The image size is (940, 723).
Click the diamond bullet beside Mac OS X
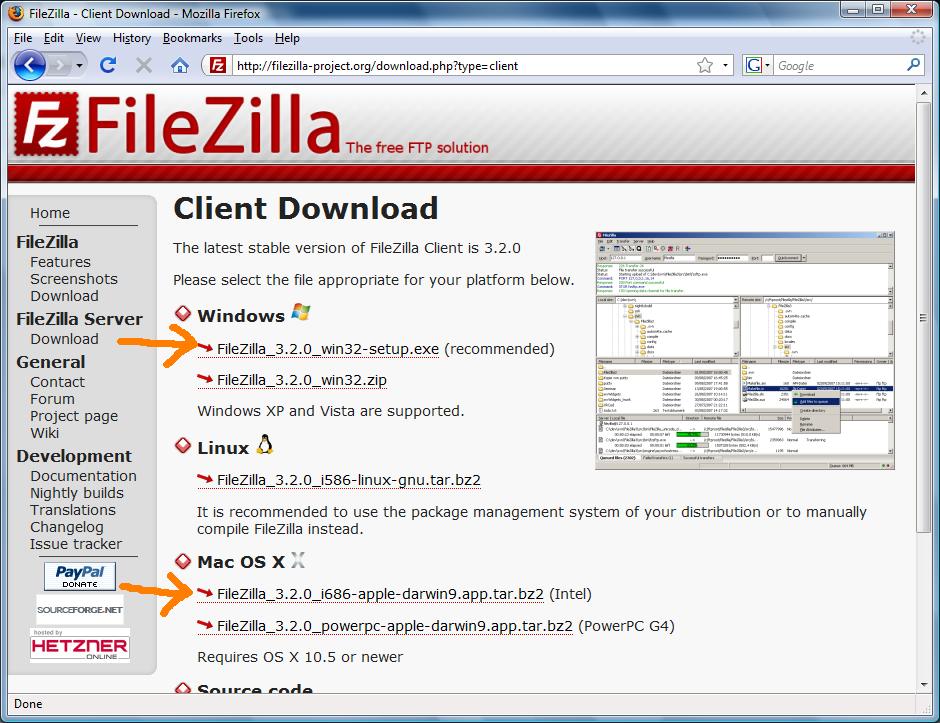183,561
